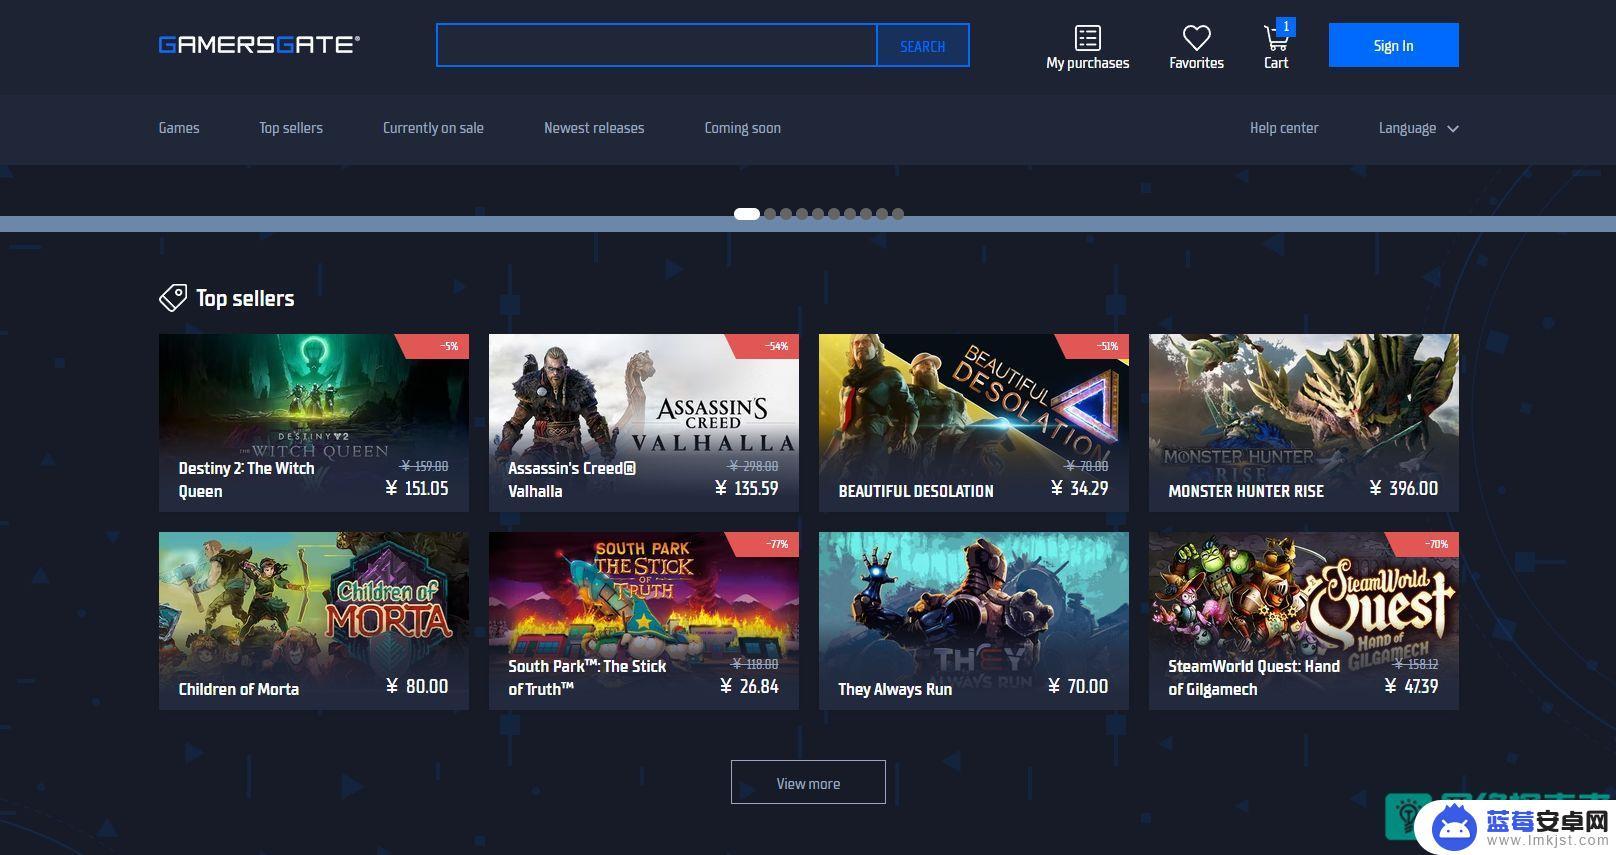Click the ¥ 34.29 Beautiful Desolation price

click(x=1080, y=488)
